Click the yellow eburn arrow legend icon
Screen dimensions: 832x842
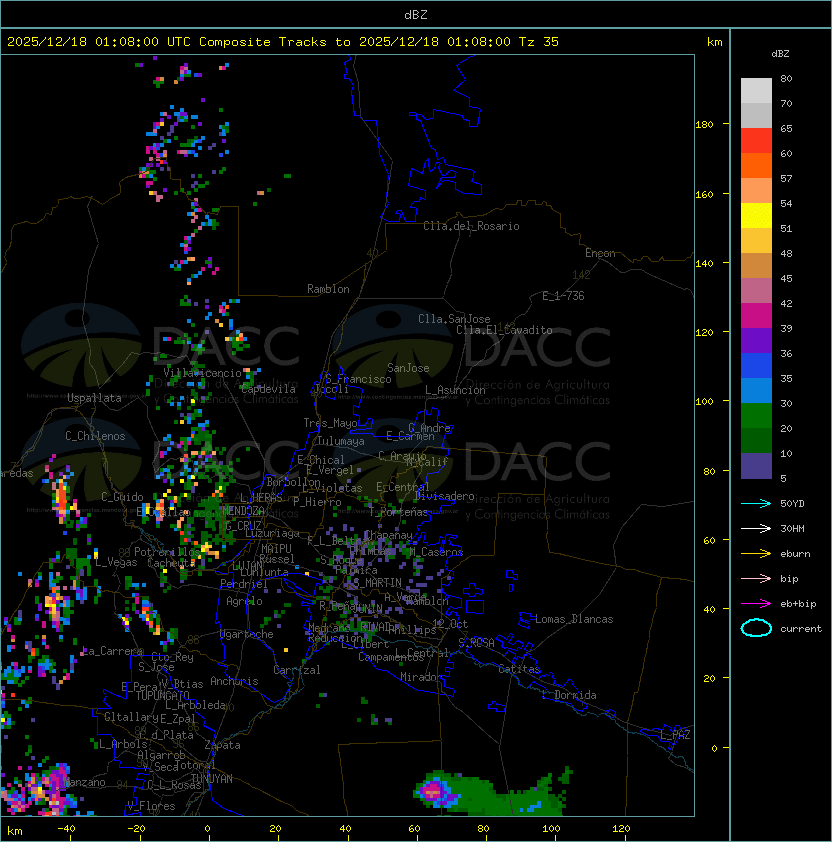point(756,554)
